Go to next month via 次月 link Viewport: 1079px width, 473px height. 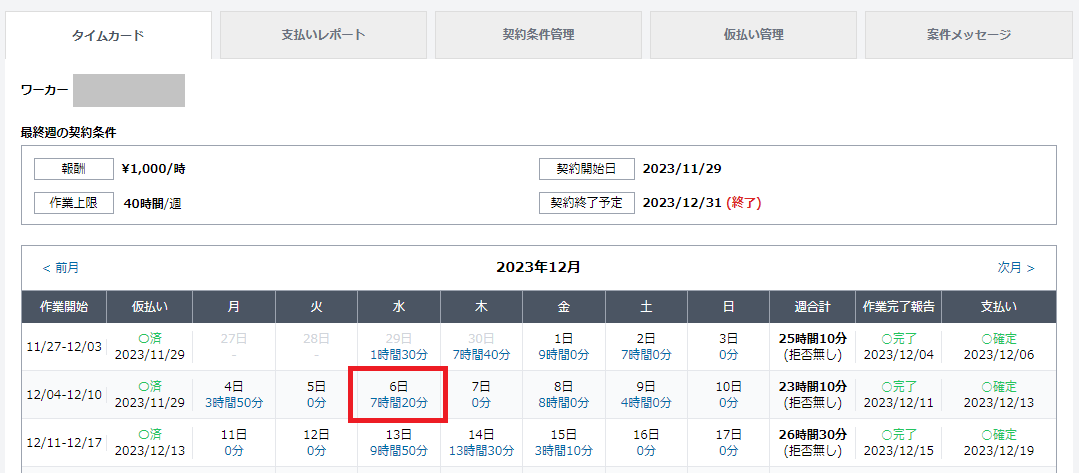pyautogui.click(x=1016, y=268)
